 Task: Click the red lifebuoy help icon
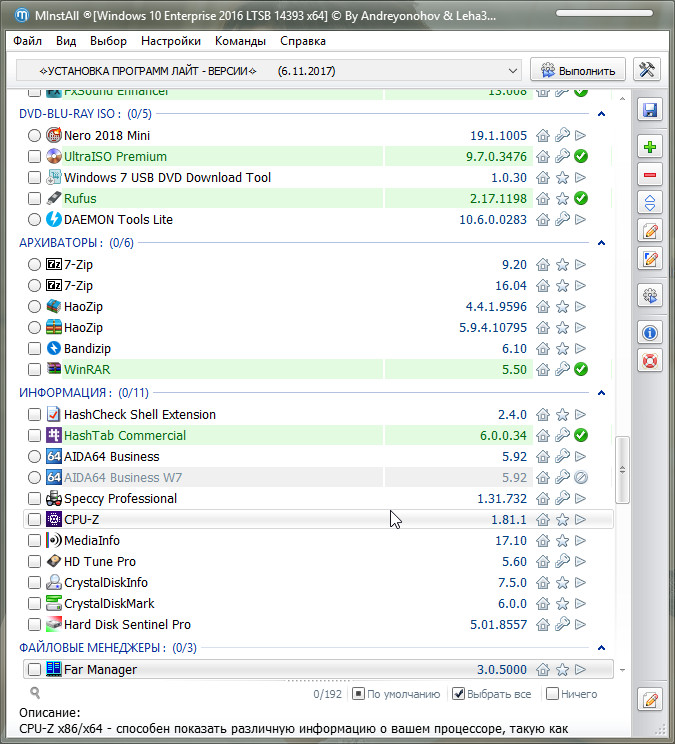pyautogui.click(x=649, y=361)
